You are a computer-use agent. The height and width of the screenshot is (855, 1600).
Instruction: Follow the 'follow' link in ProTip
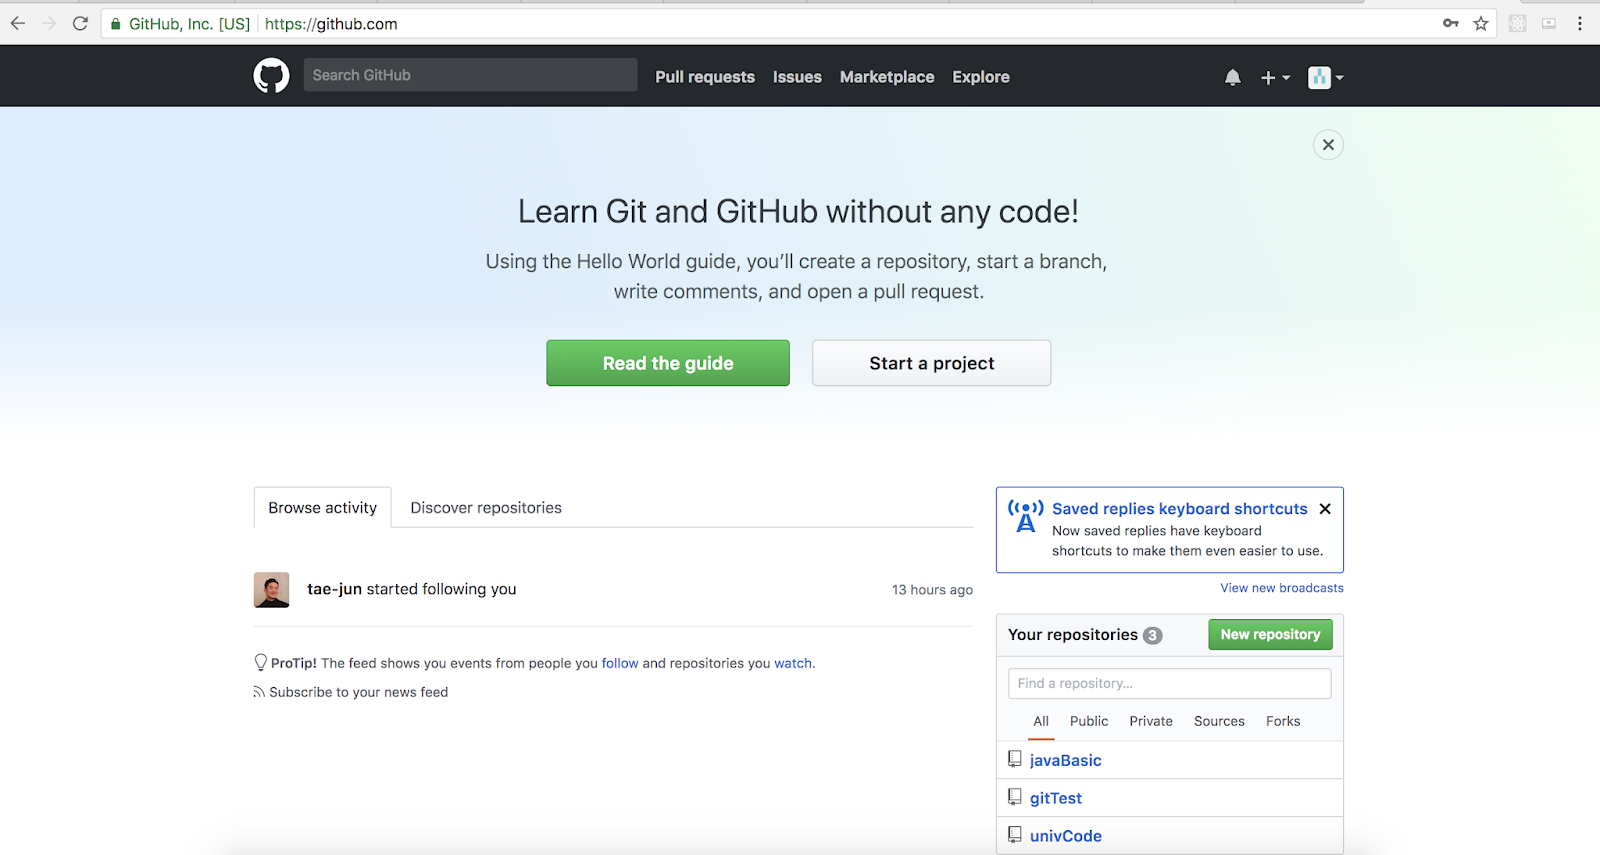[620, 663]
